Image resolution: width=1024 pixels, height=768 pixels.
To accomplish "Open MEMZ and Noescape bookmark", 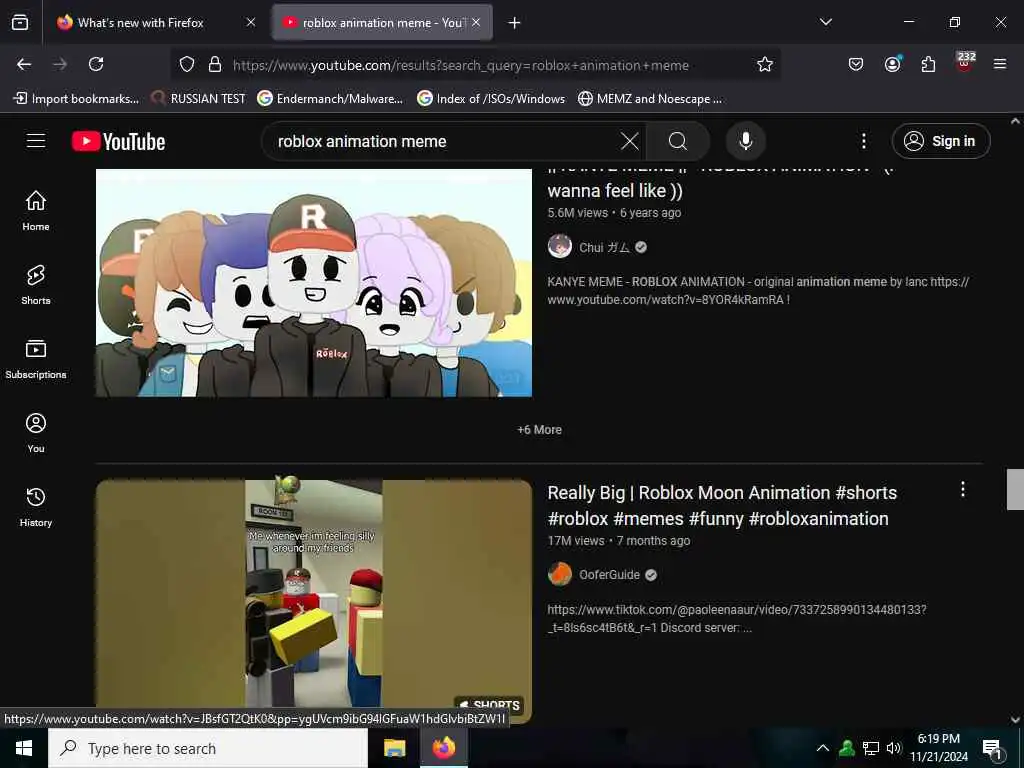I will pos(650,99).
